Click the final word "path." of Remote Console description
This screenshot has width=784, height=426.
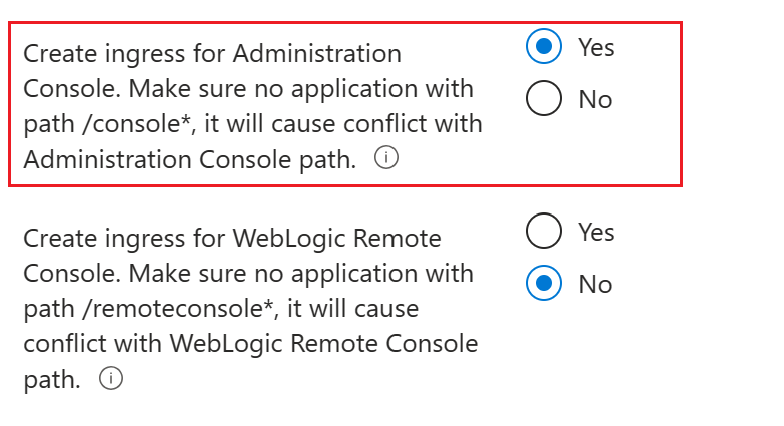(53, 380)
